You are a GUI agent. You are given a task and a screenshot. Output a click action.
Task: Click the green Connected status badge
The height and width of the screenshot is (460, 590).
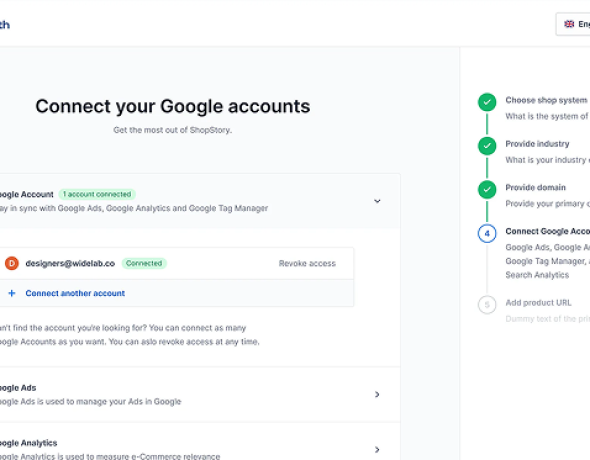pyautogui.click(x=144, y=263)
